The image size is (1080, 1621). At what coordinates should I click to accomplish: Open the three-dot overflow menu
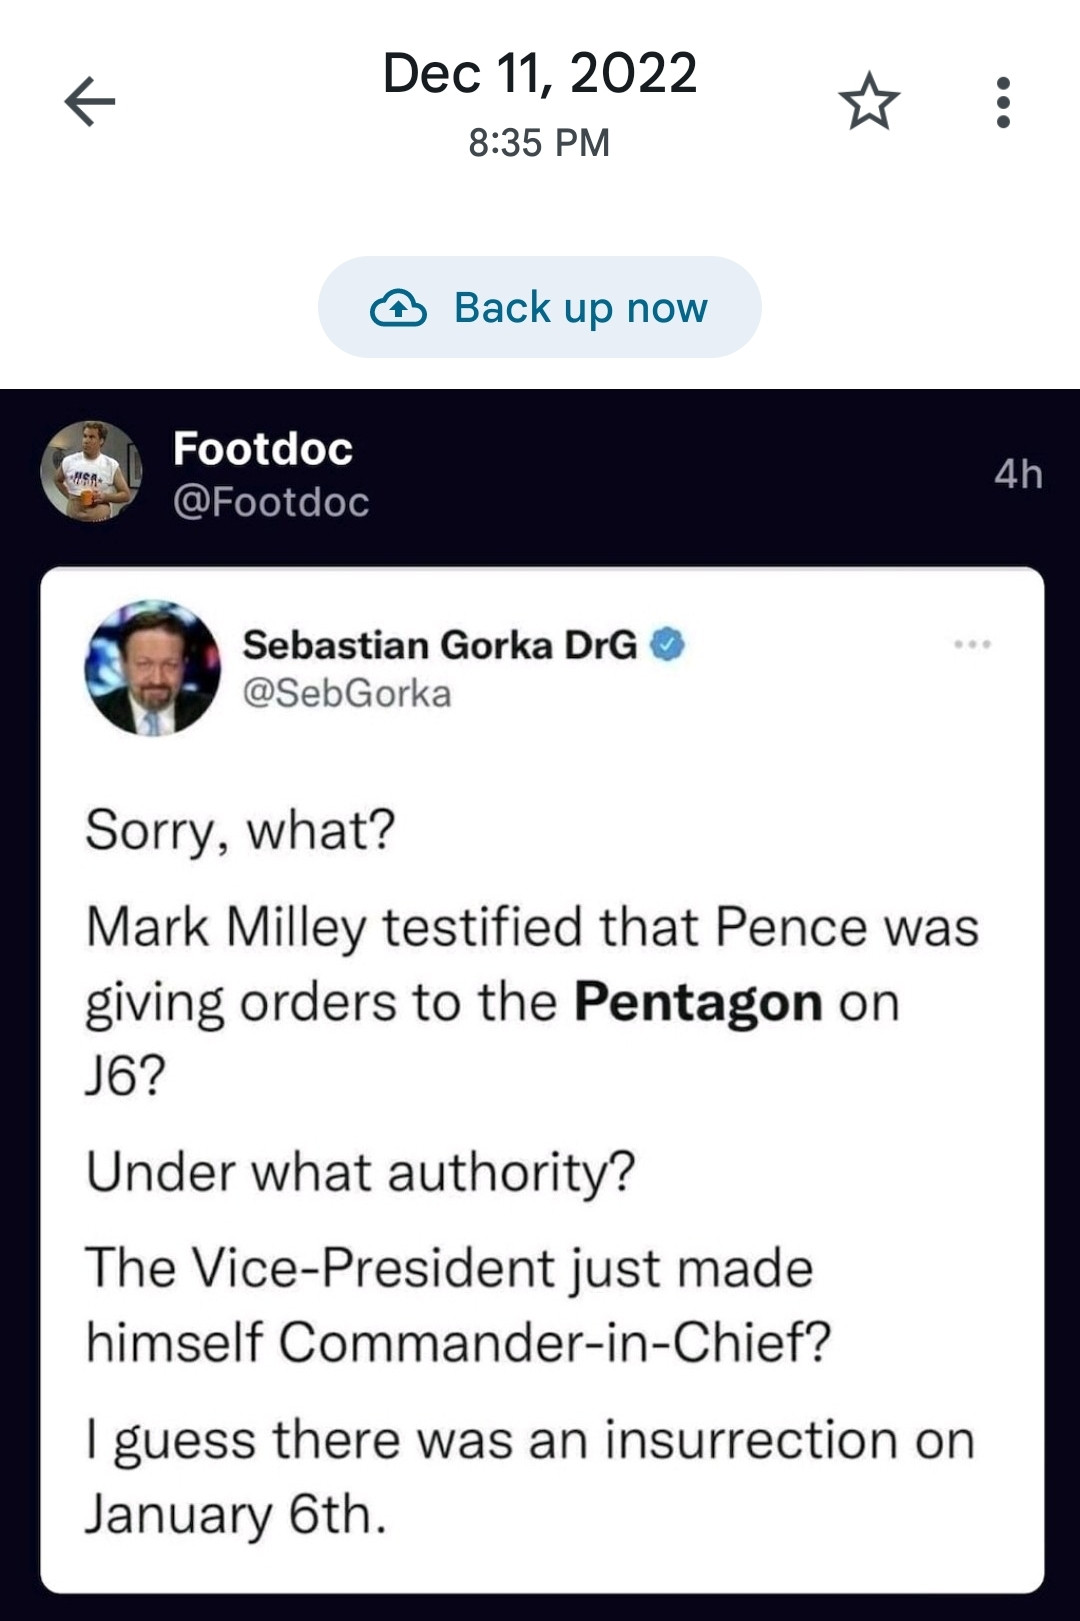coord(1003,102)
